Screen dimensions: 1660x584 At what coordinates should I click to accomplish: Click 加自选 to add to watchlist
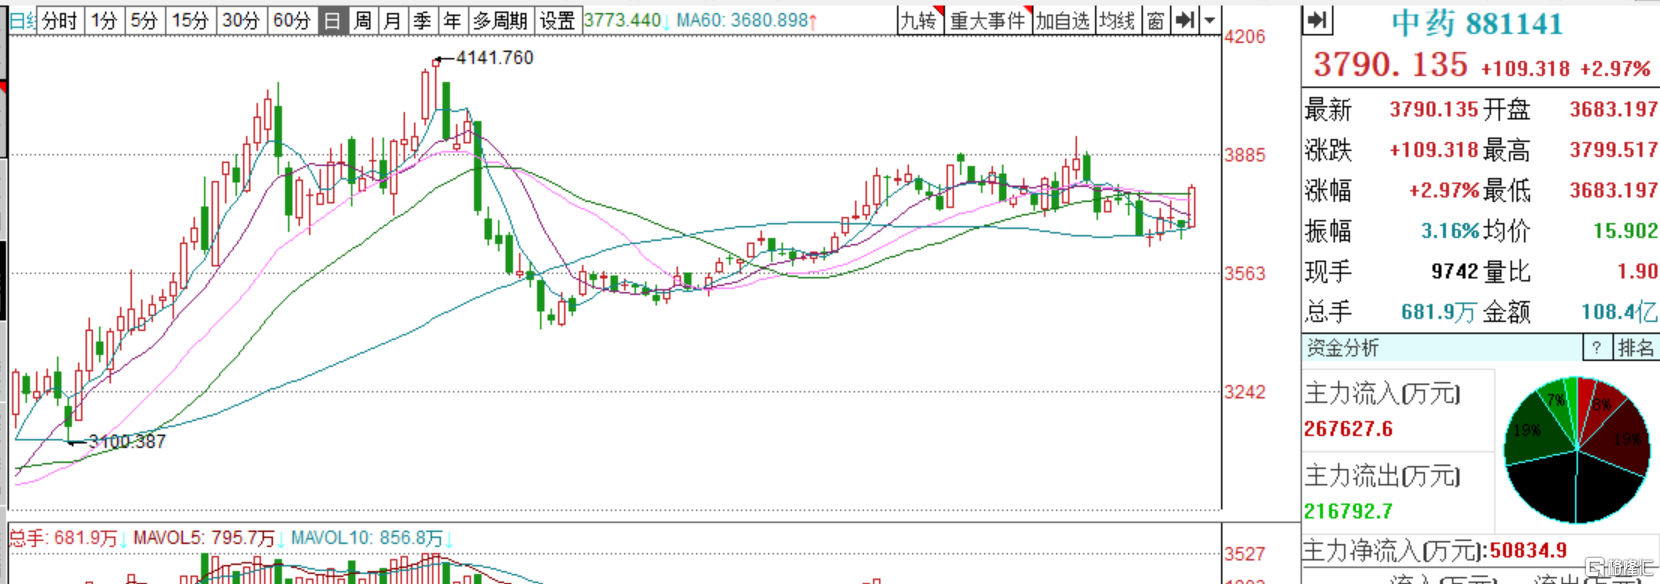(x=1062, y=20)
